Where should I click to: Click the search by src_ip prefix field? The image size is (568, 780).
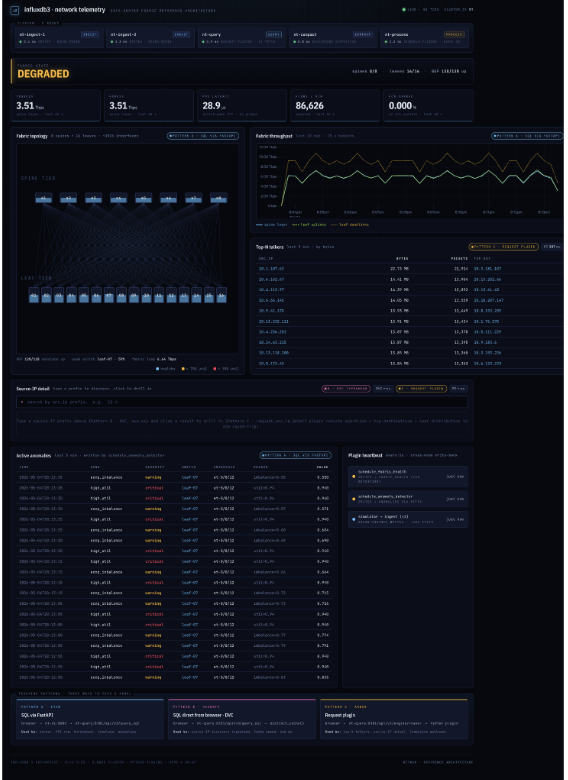tap(242, 402)
